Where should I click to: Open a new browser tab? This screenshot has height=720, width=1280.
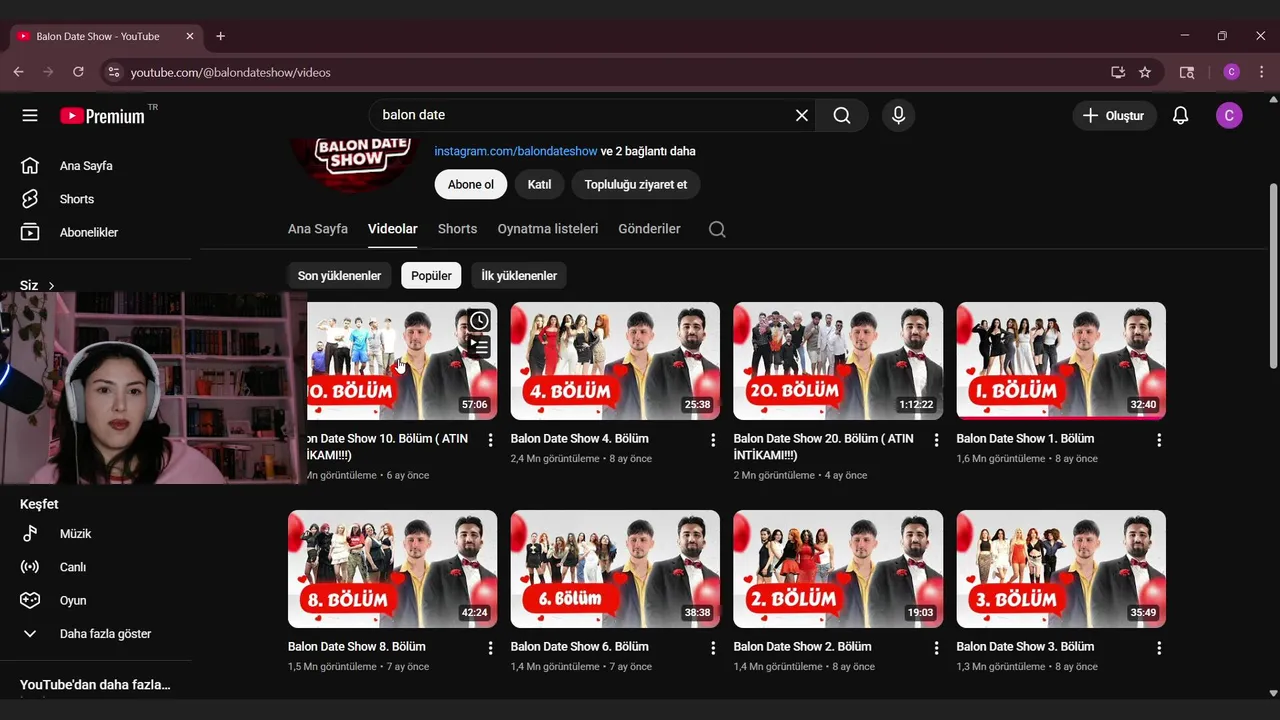coord(221,36)
